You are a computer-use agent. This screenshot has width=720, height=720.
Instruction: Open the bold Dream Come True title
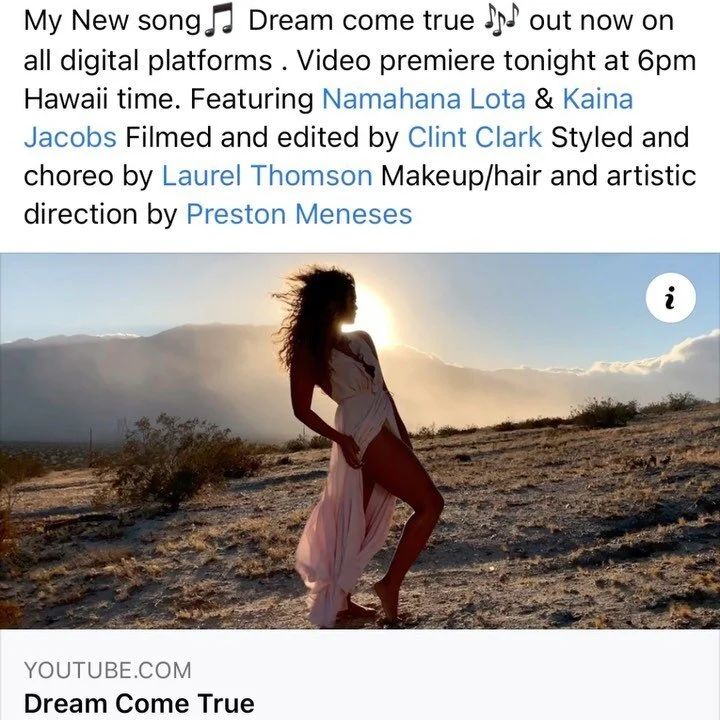coord(139,703)
